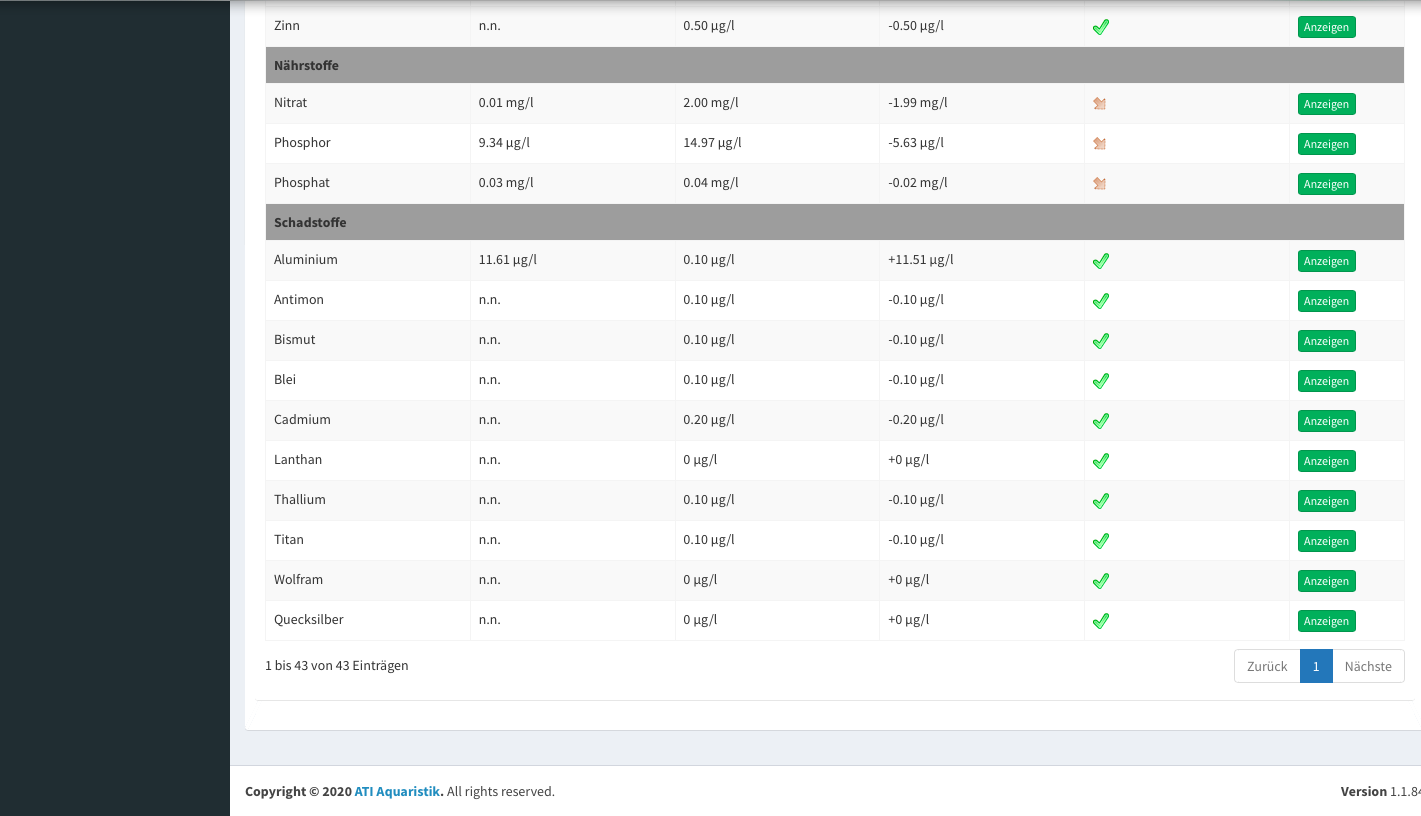Open the ATI Aquaristik footer link
The height and width of the screenshot is (816, 1421).
click(398, 791)
